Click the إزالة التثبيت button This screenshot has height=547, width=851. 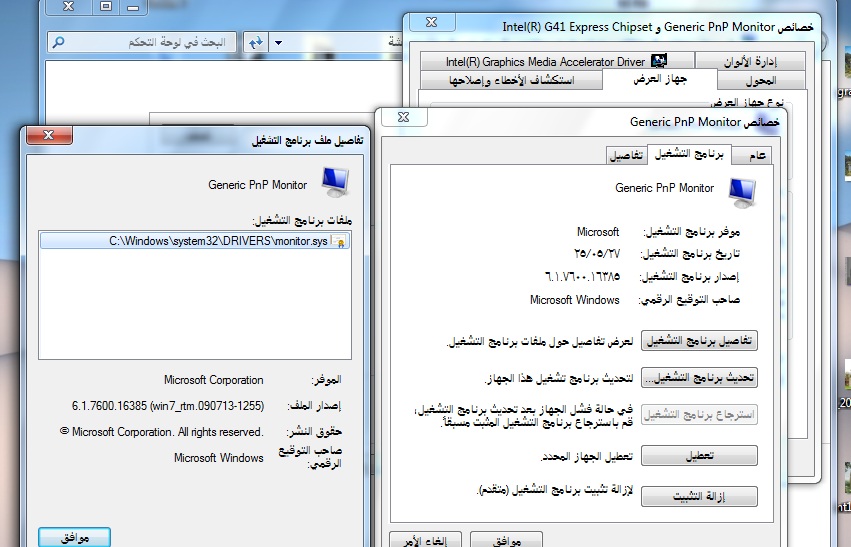(700, 497)
